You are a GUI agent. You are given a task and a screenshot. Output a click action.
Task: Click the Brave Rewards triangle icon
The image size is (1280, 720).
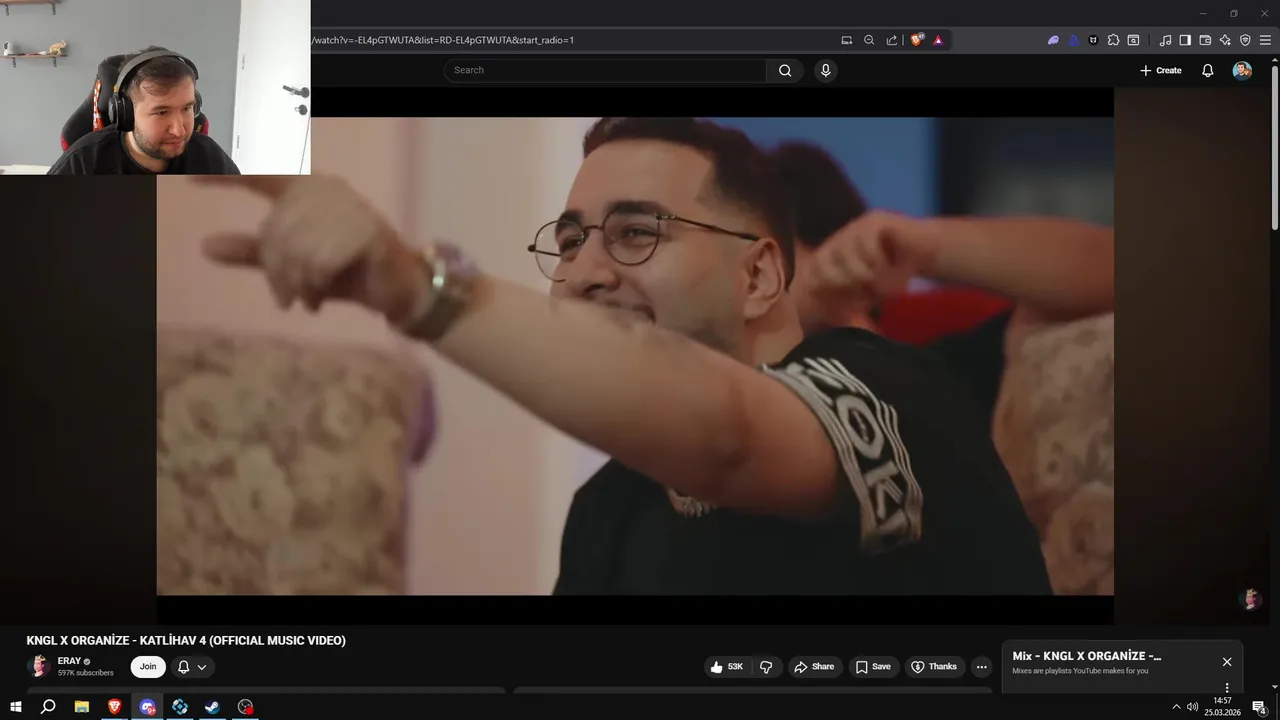coord(938,40)
